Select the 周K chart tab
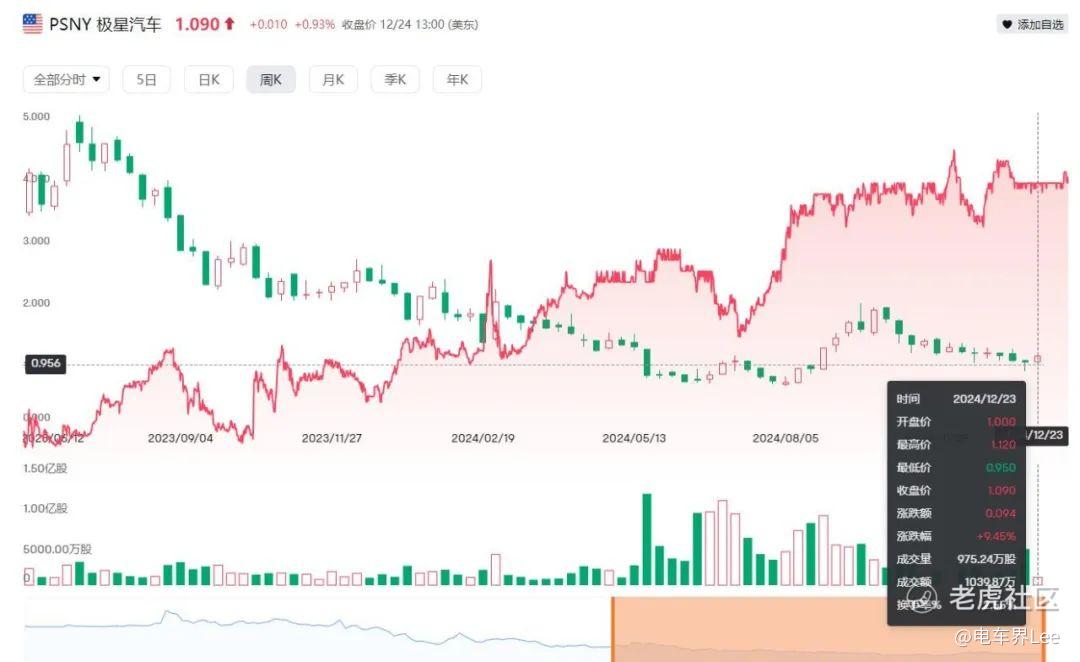Image resolution: width=1080 pixels, height=662 pixels. 271,79
